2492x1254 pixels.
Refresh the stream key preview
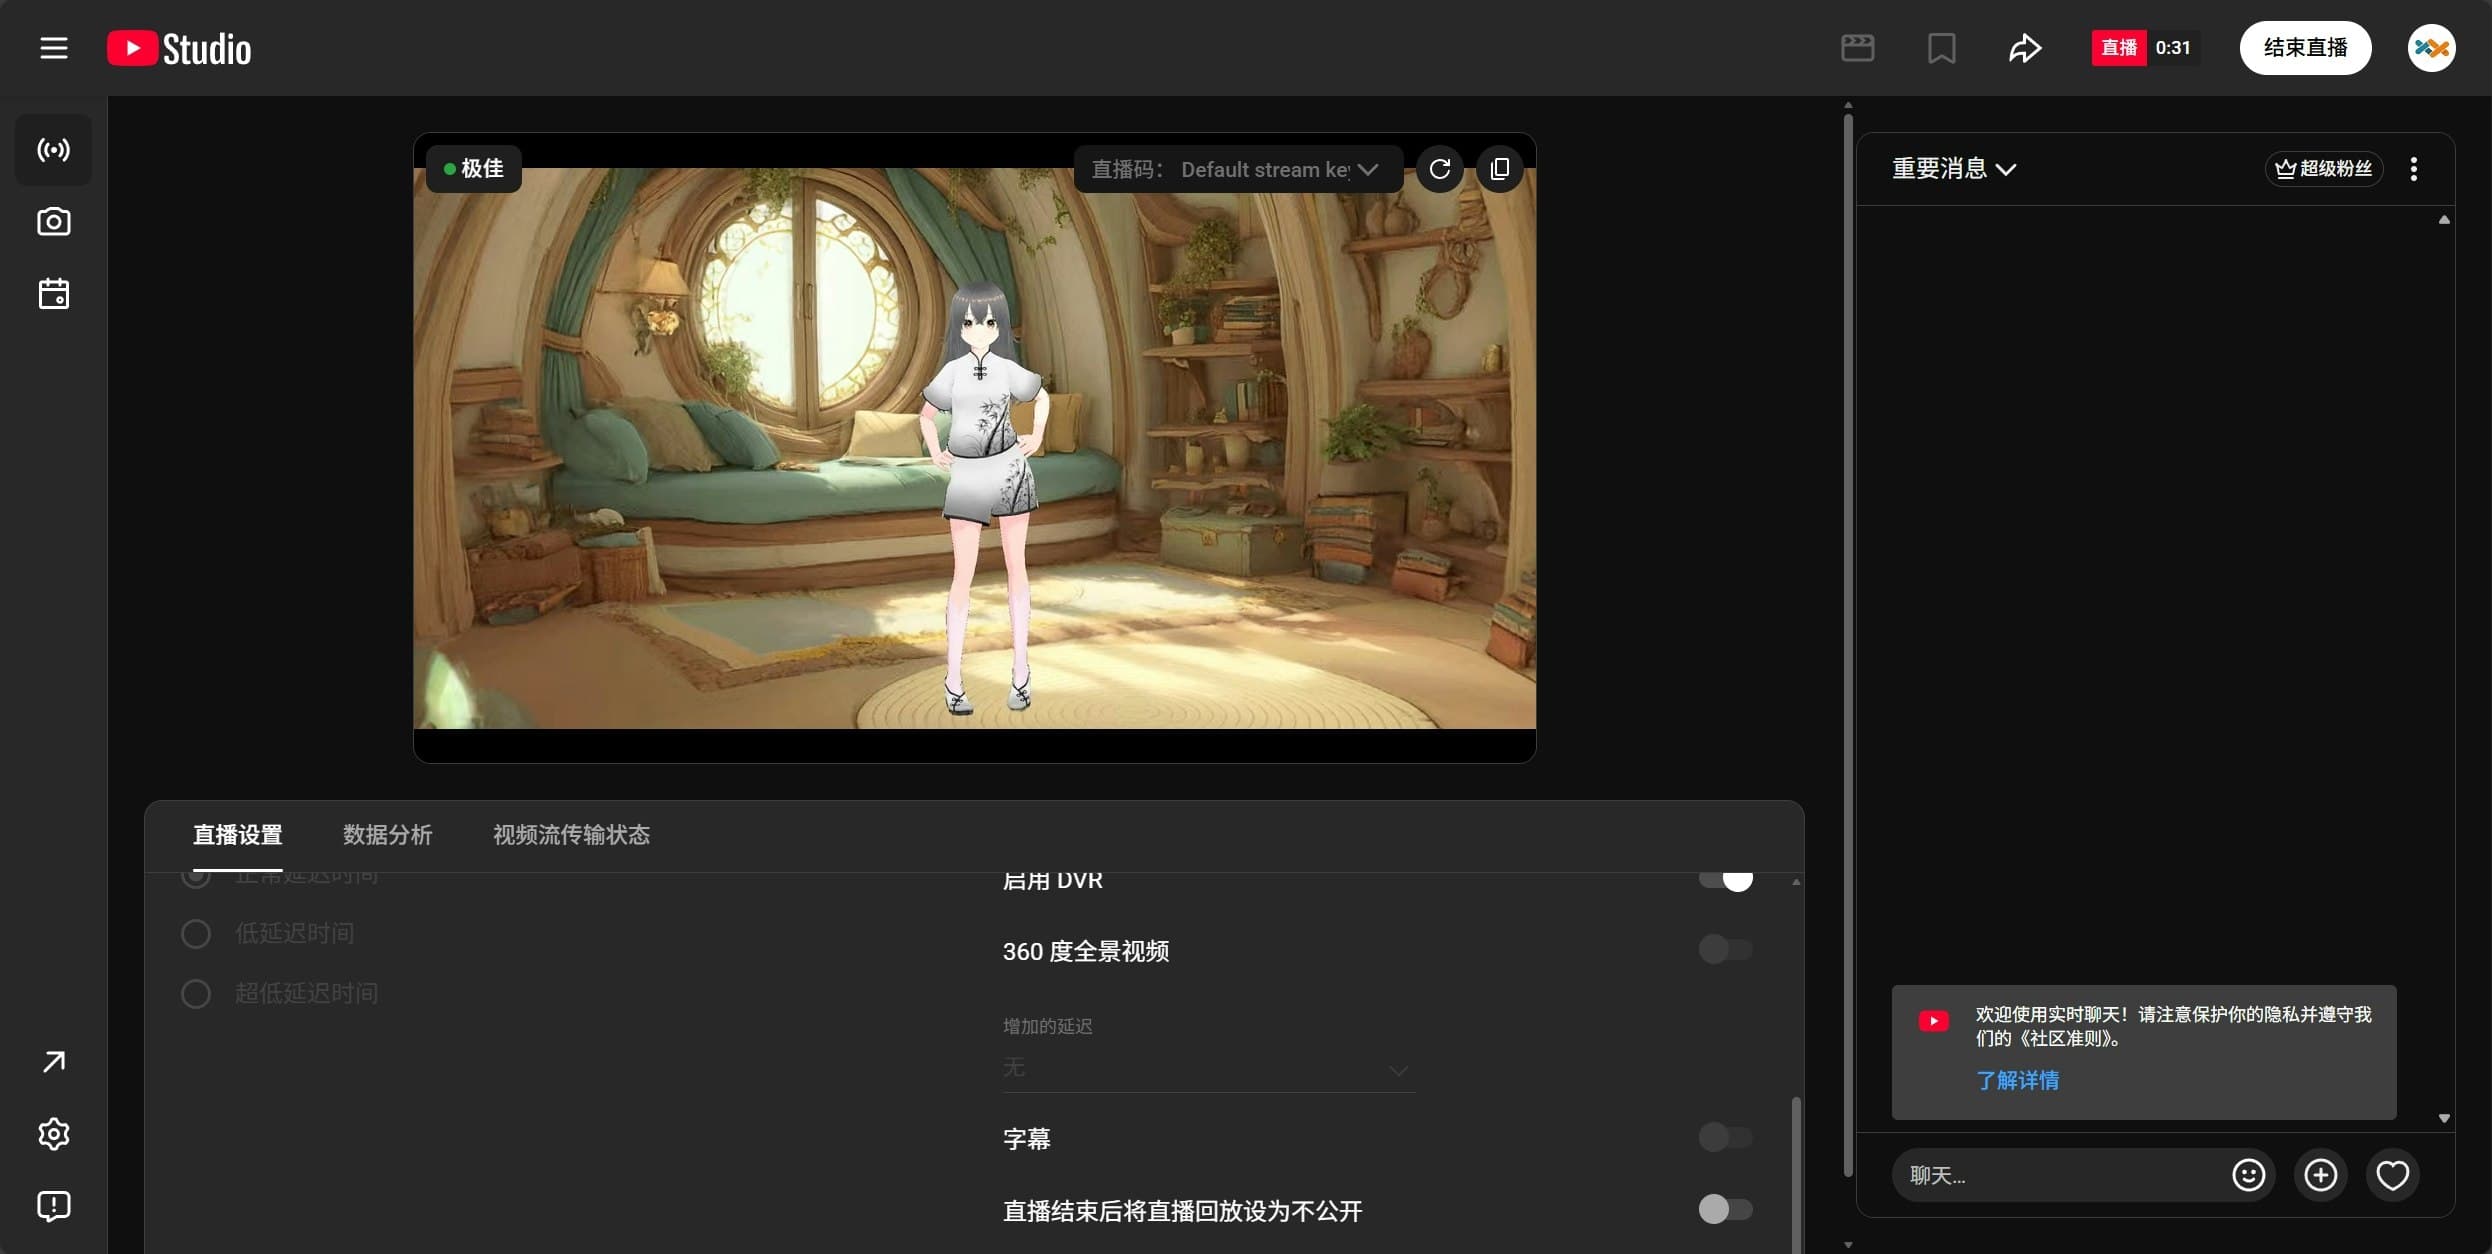(x=1440, y=168)
